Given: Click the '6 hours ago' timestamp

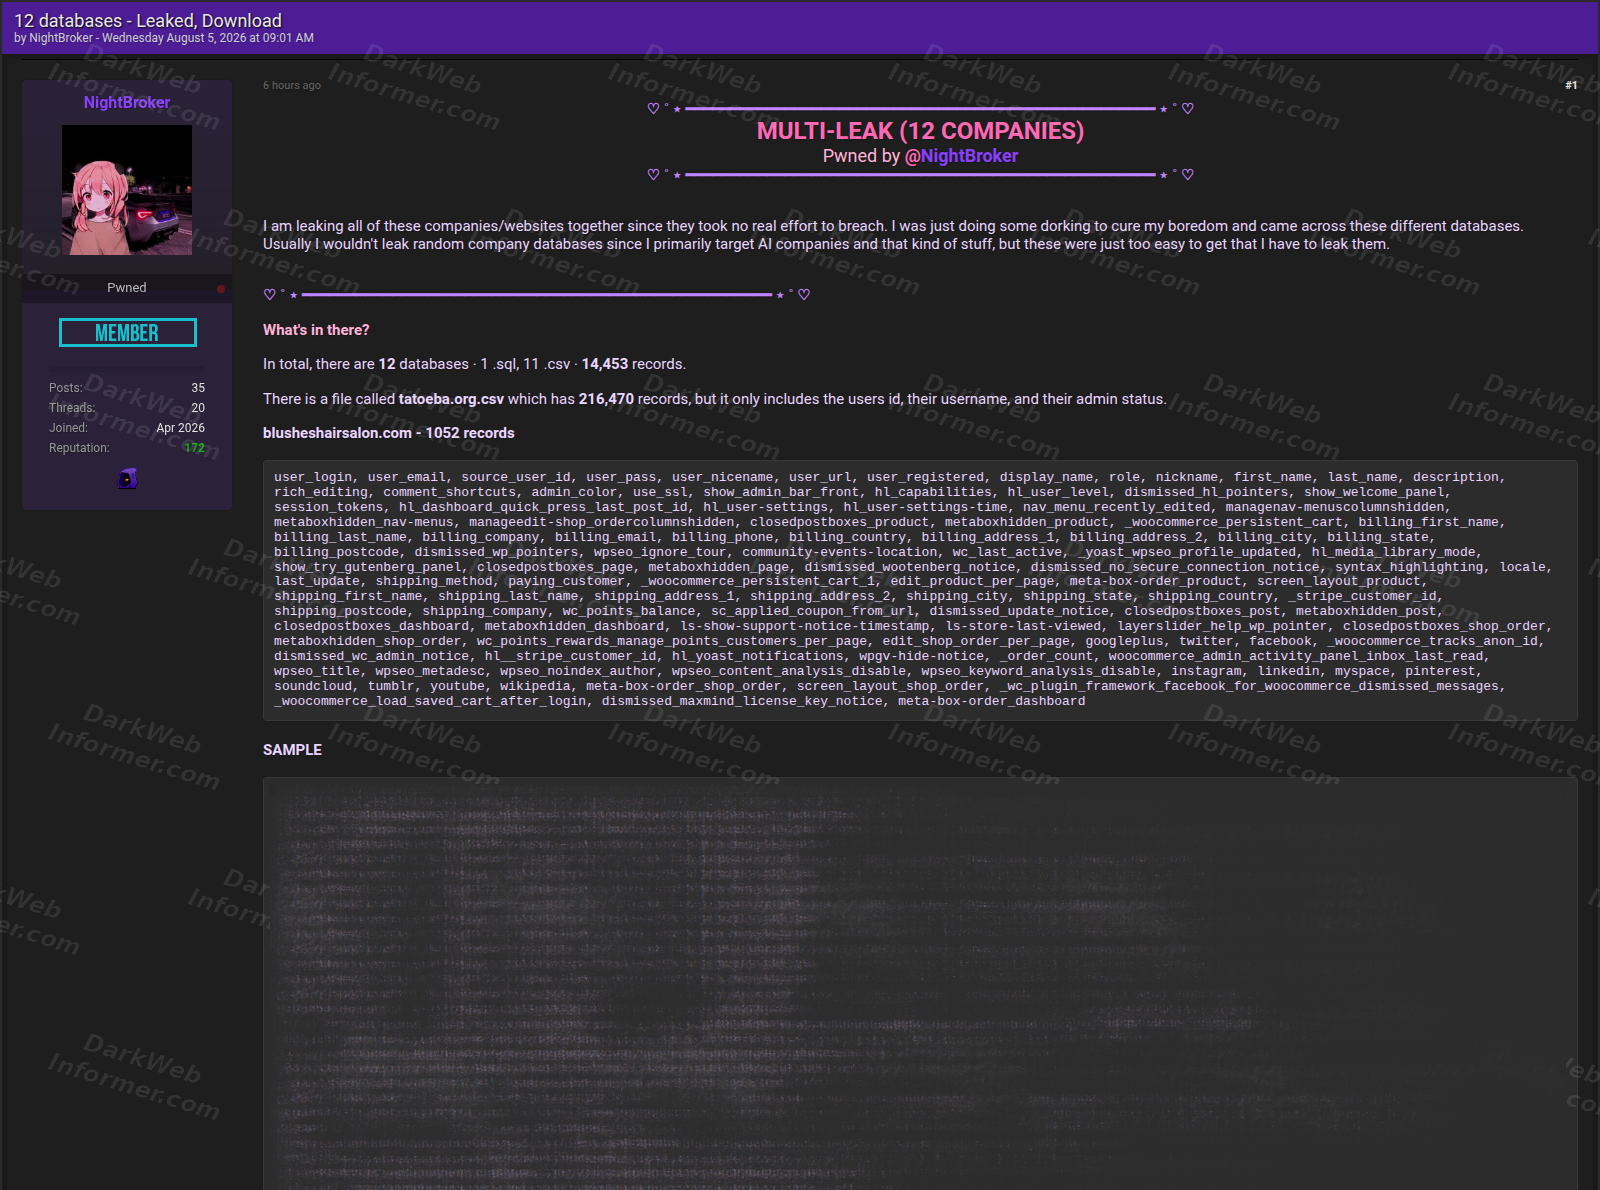Looking at the screenshot, I should (292, 85).
